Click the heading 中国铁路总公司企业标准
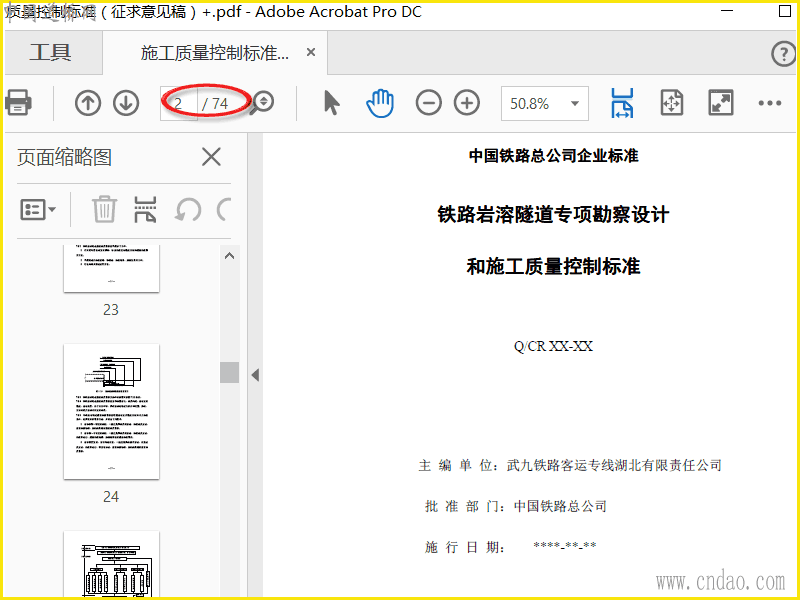Viewport: 800px width, 600px height. 554,156
